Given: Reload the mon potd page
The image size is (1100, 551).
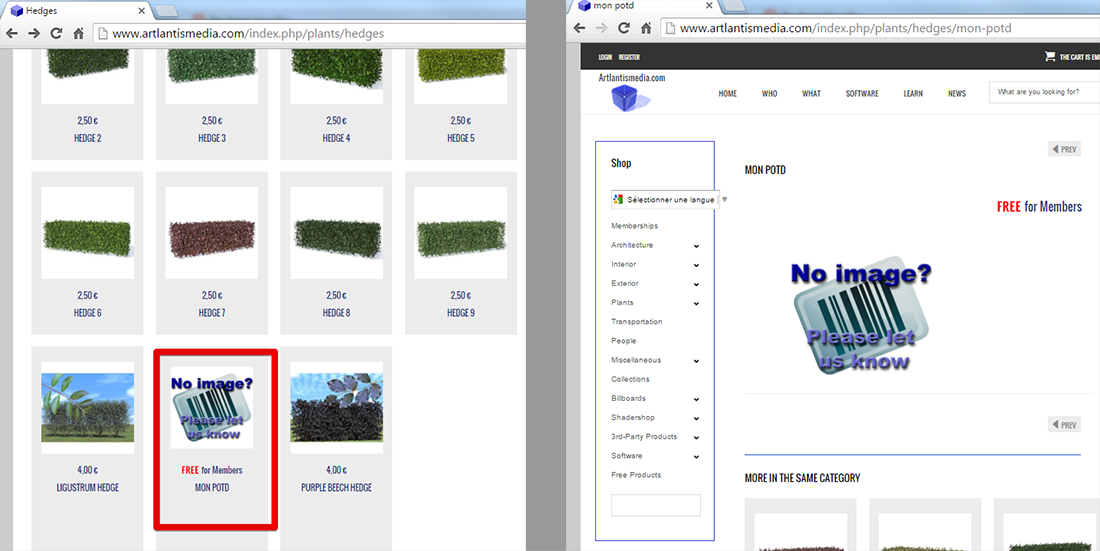Looking at the screenshot, I should (623, 28).
